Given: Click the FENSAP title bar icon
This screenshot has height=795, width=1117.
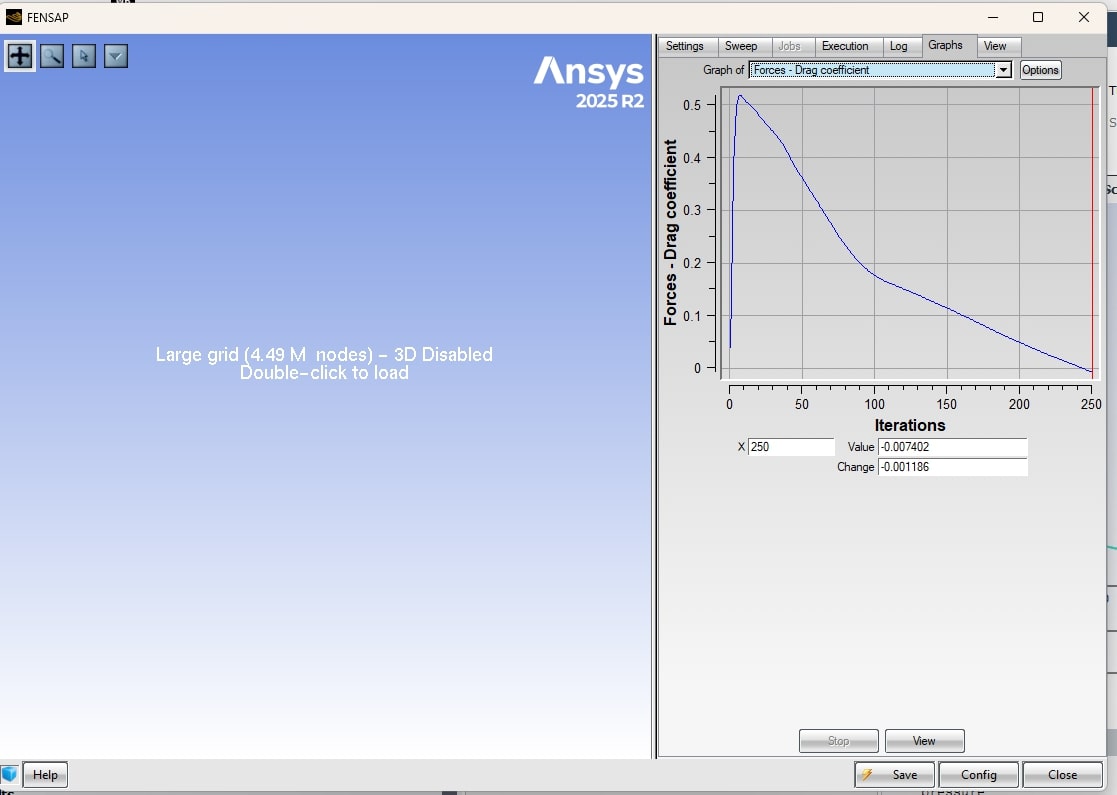Looking at the screenshot, I should (x=14, y=17).
